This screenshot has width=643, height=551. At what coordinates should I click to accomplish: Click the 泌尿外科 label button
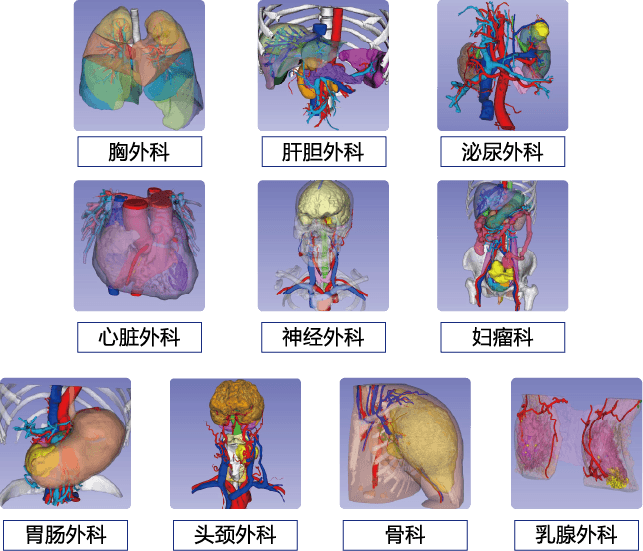coord(503,152)
